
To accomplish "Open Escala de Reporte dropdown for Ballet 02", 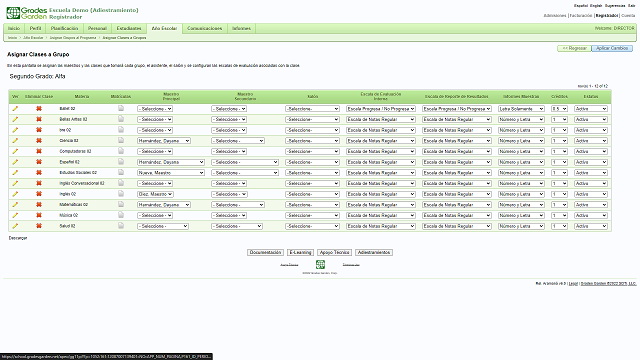I will [457, 109].
